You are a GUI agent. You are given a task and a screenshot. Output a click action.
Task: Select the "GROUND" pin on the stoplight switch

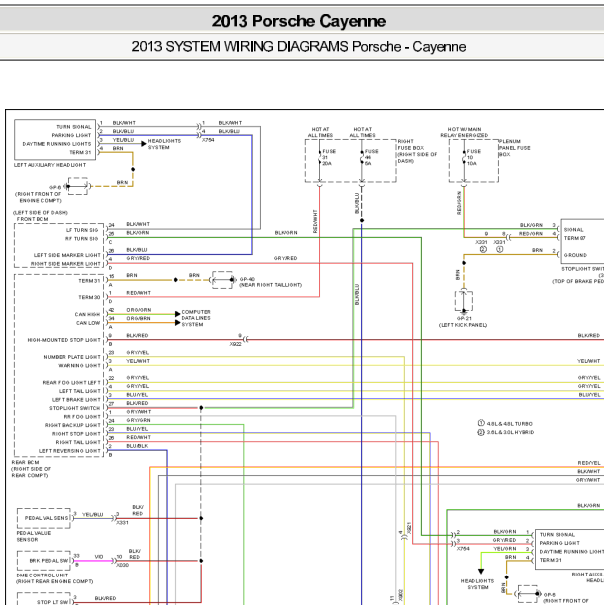click(x=575, y=255)
